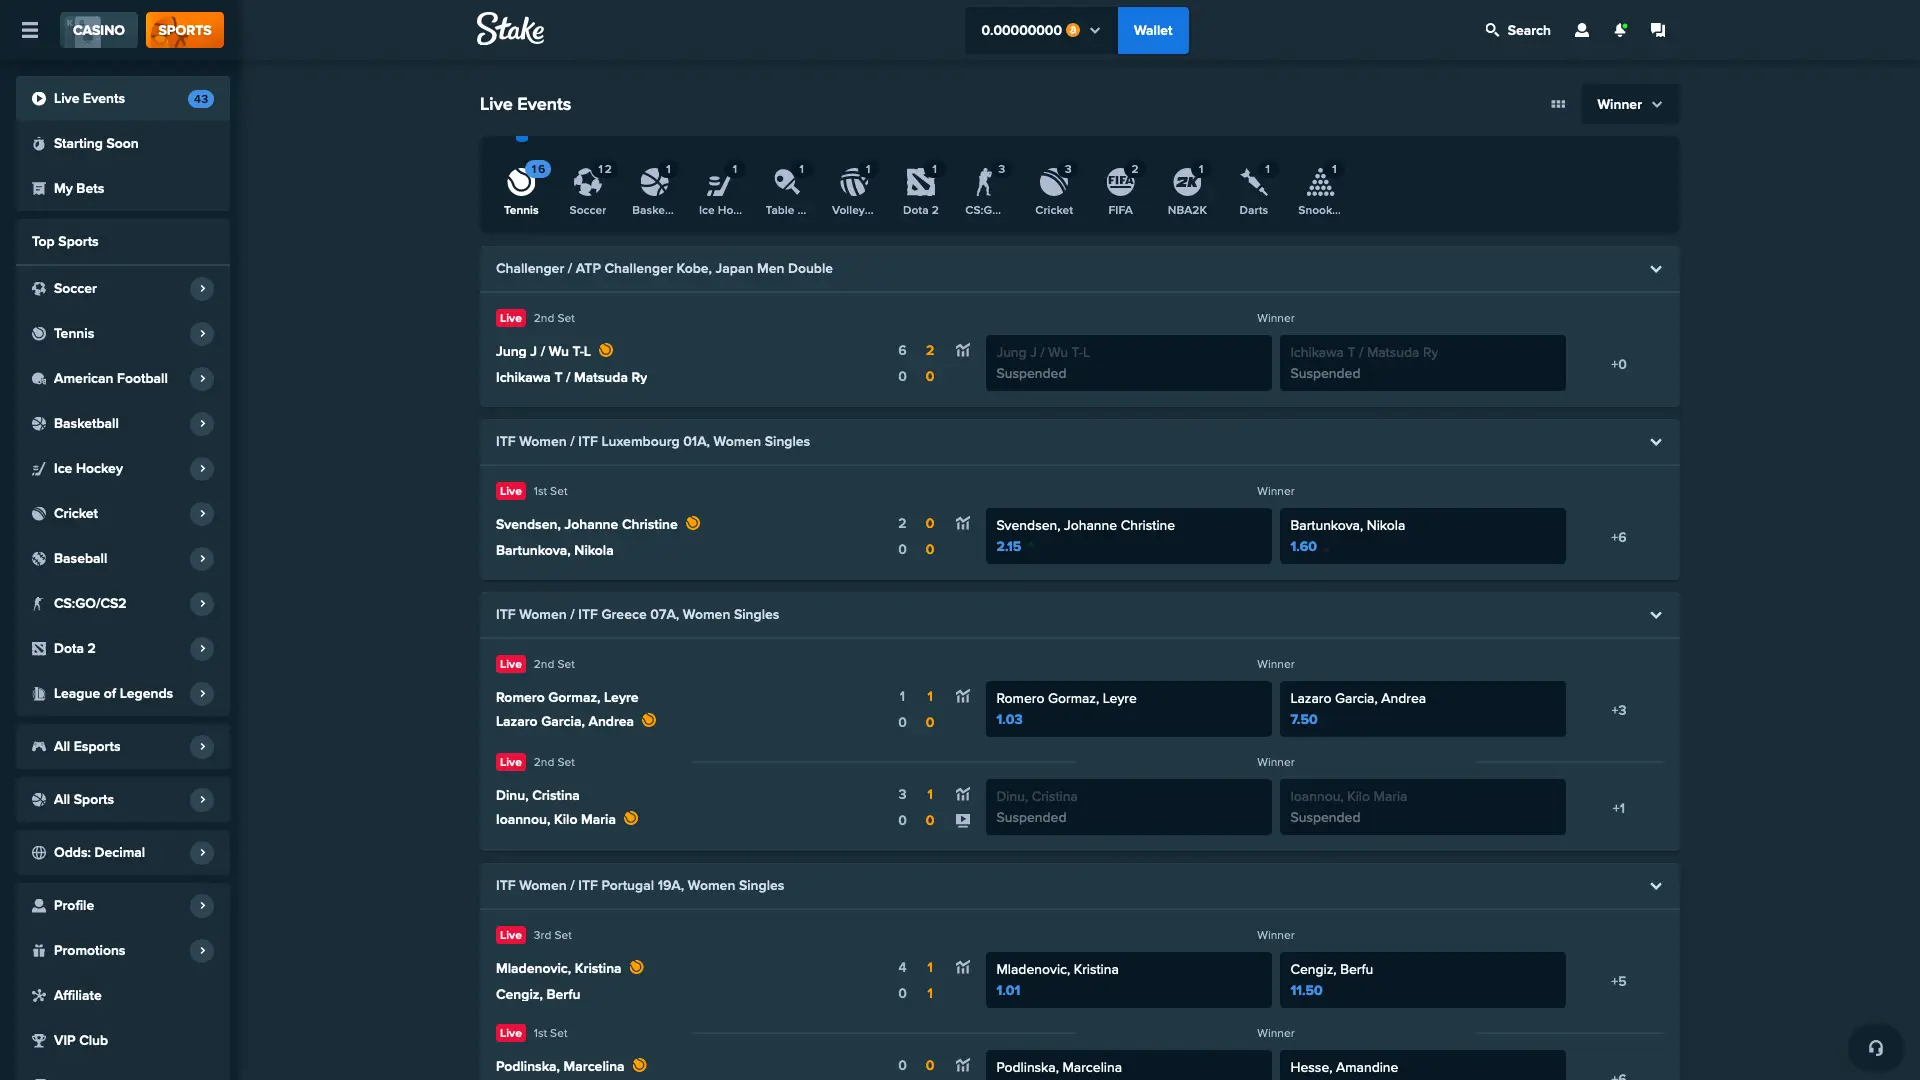Toggle the grid layout view icon
This screenshot has height=1080, width=1920.
tap(1558, 104)
